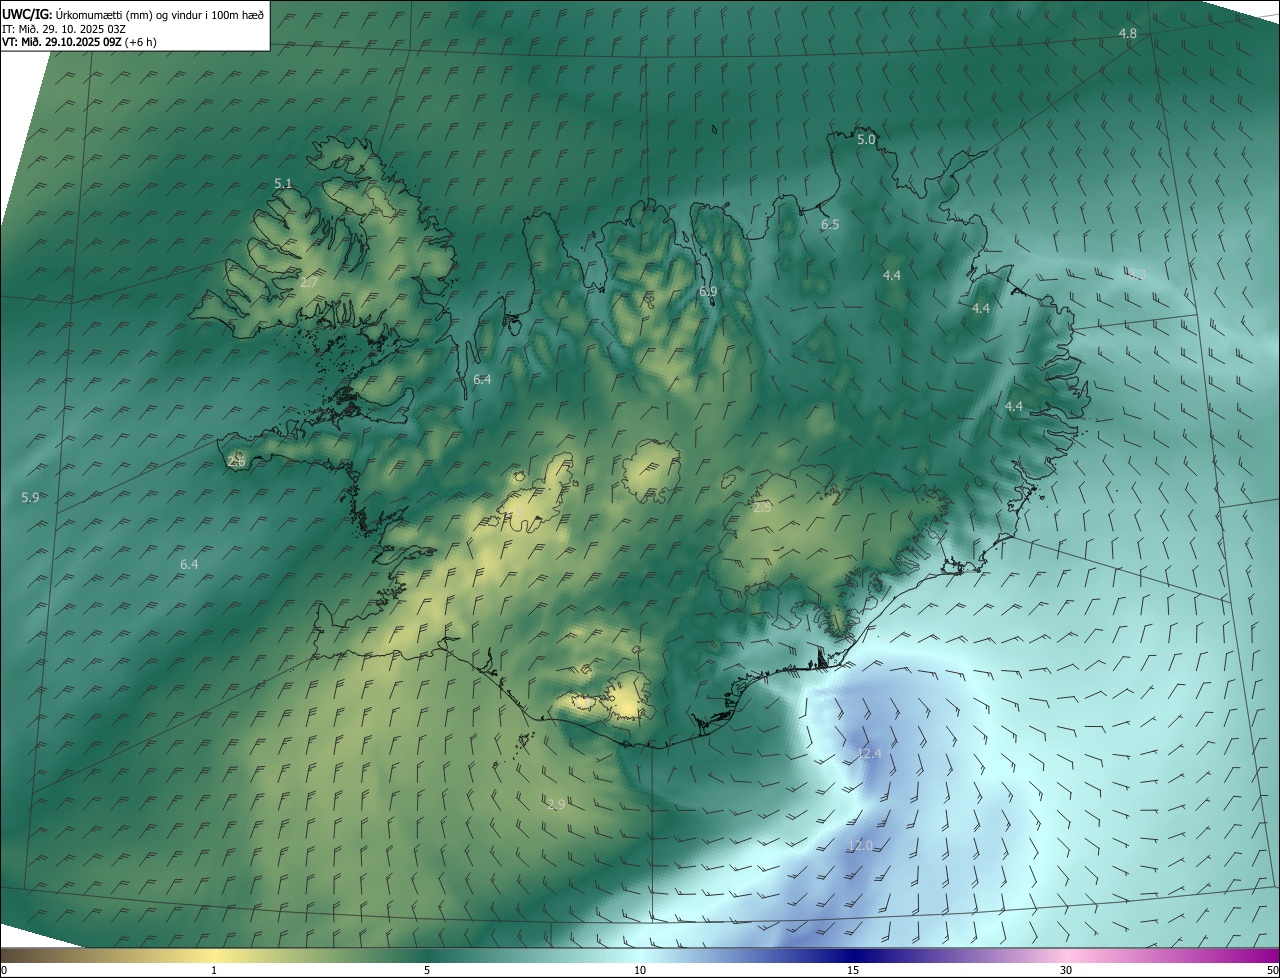Click the "5.0" value label on the map
This screenshot has width=1280, height=978.
pos(866,140)
